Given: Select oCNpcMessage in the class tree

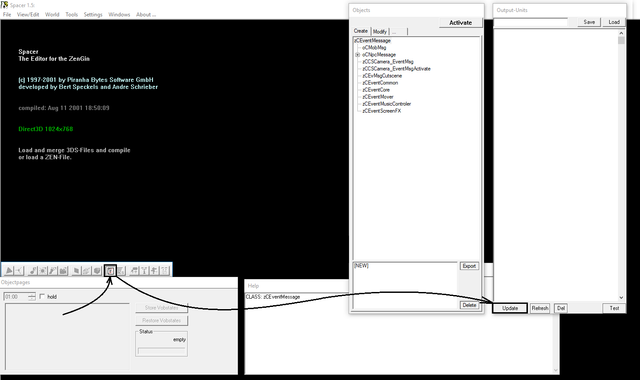Looking at the screenshot, I should pos(379,55).
